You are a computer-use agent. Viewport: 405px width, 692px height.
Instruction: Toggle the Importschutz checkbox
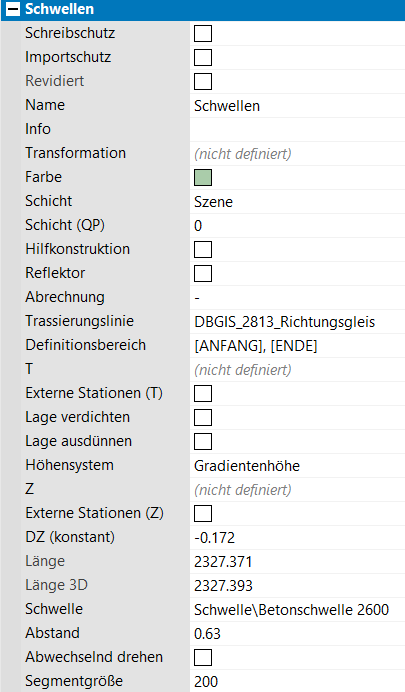tap(203, 57)
